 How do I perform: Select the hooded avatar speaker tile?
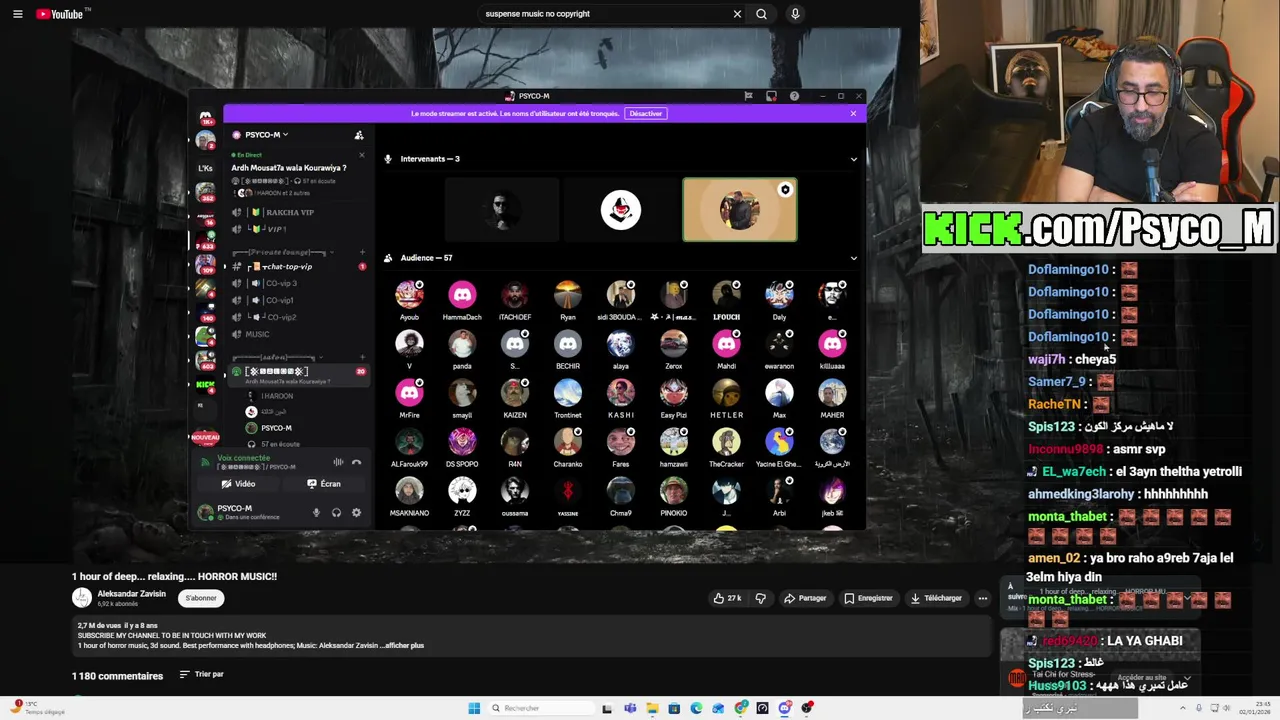(x=620, y=210)
